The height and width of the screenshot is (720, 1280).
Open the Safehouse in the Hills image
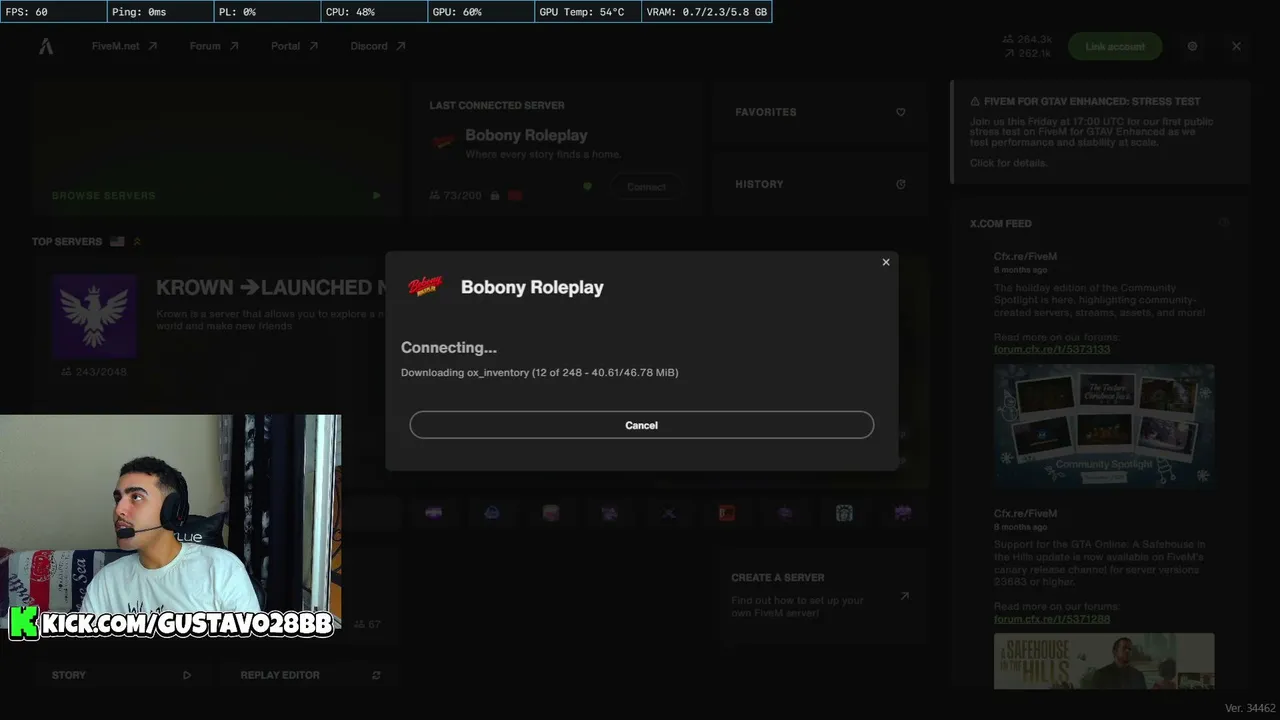[x=1104, y=661]
